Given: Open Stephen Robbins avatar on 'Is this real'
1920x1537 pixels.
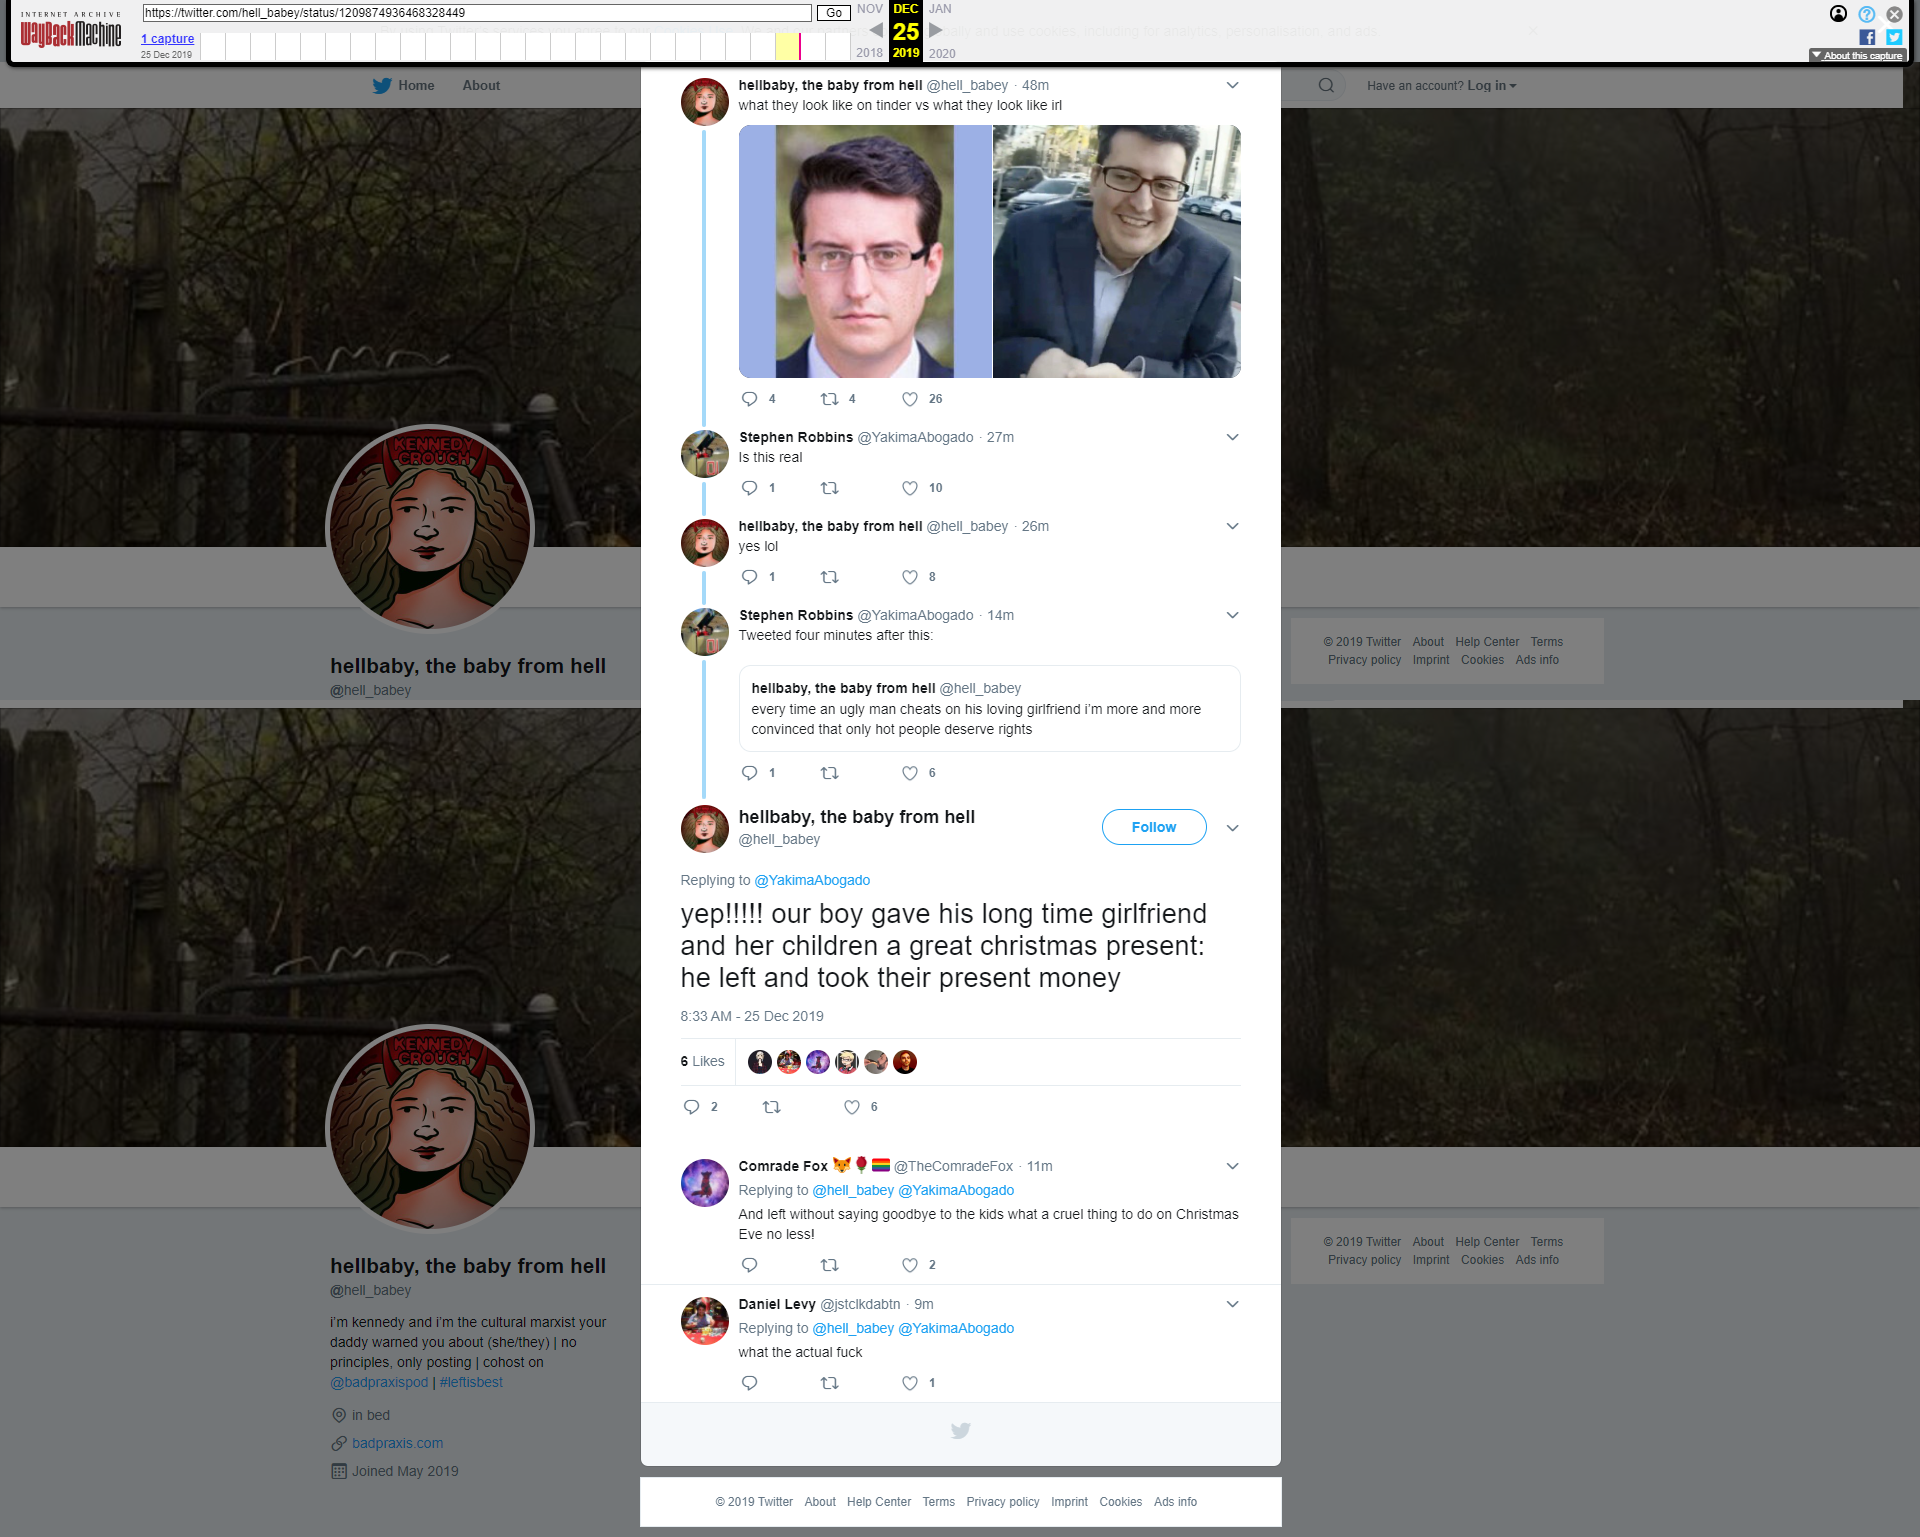Looking at the screenshot, I should pyautogui.click(x=705, y=454).
